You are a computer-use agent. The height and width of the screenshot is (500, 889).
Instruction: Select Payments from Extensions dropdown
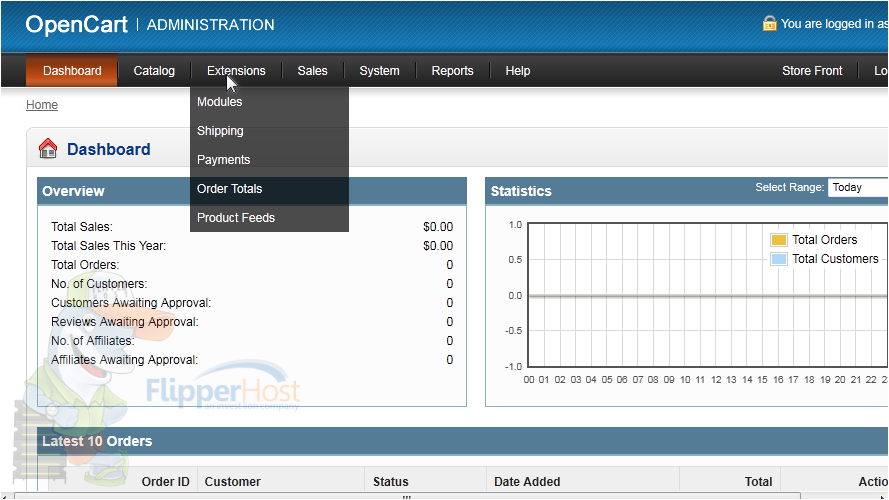(269, 160)
